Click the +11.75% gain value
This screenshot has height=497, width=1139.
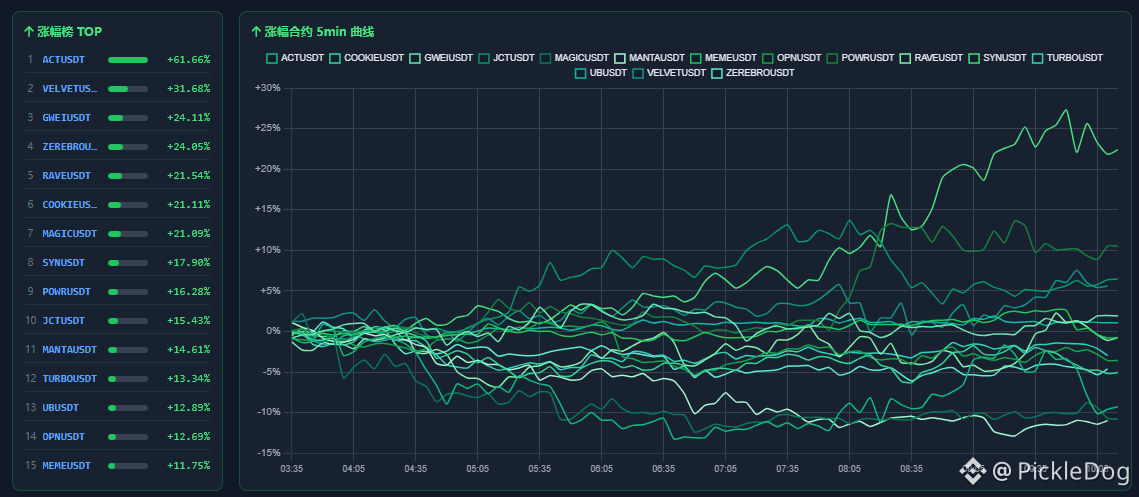point(188,466)
